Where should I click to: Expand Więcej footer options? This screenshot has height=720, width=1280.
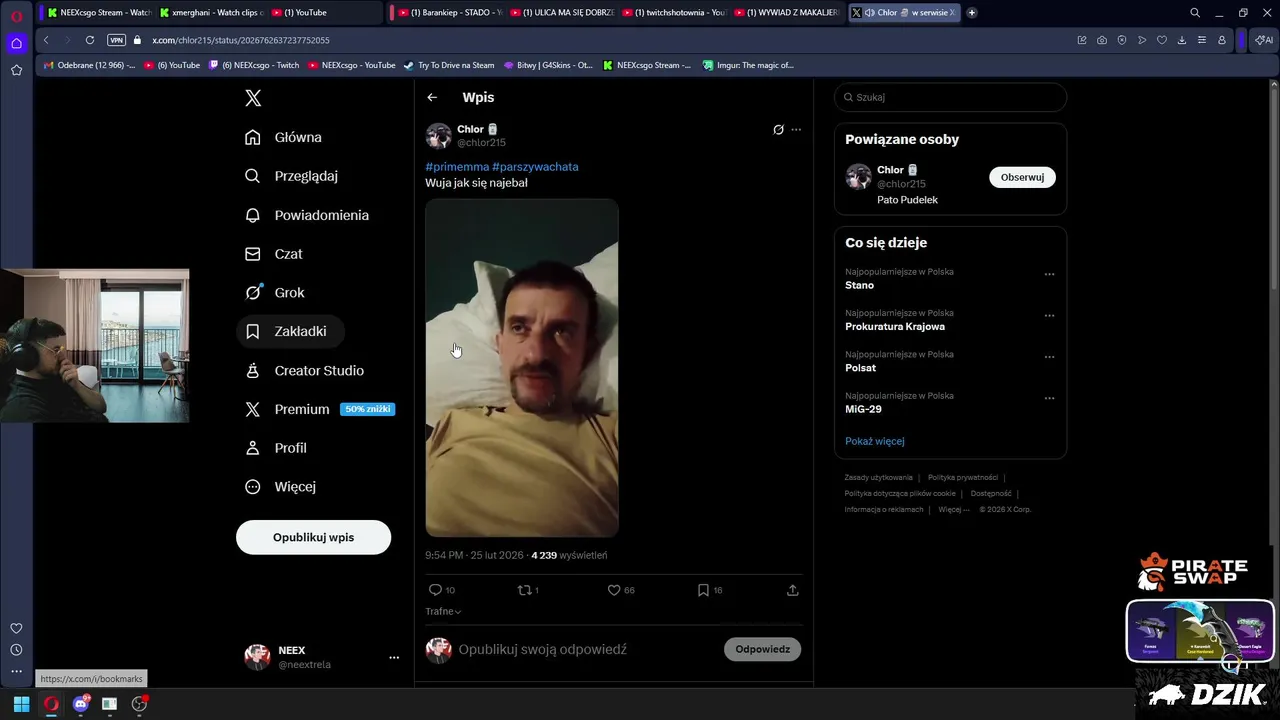point(953,510)
